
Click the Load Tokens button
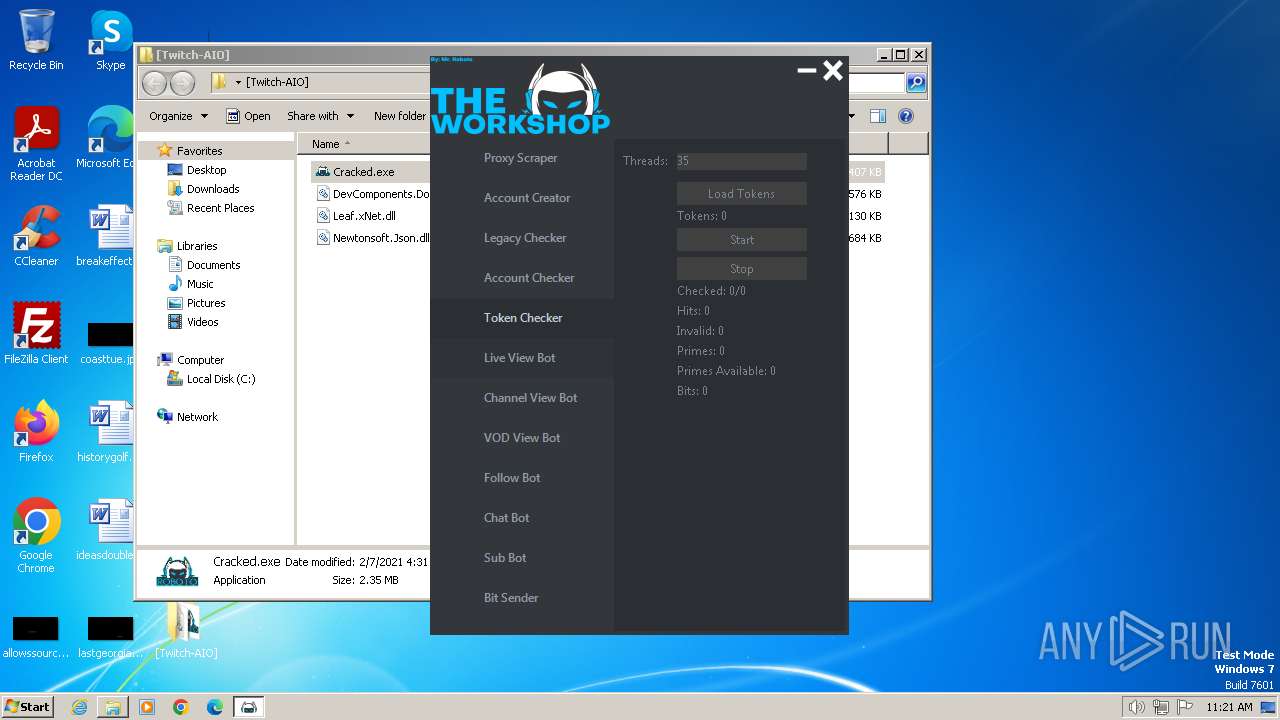coord(741,194)
